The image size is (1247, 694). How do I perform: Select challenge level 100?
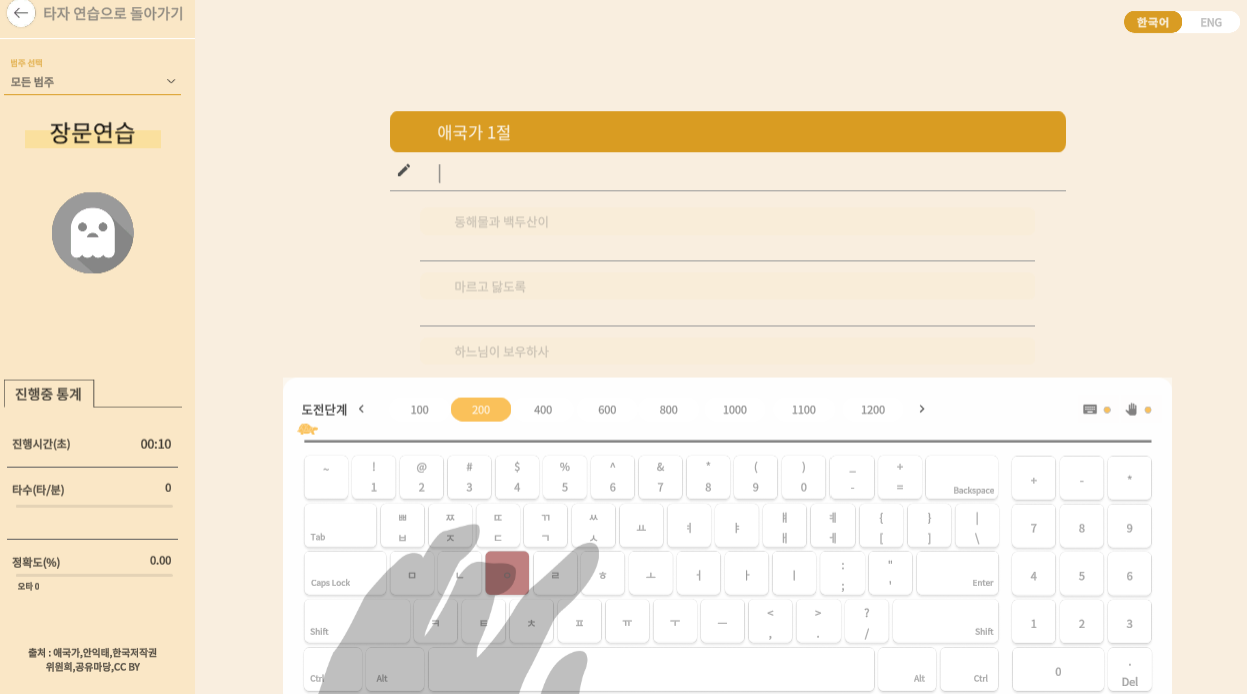tap(420, 410)
